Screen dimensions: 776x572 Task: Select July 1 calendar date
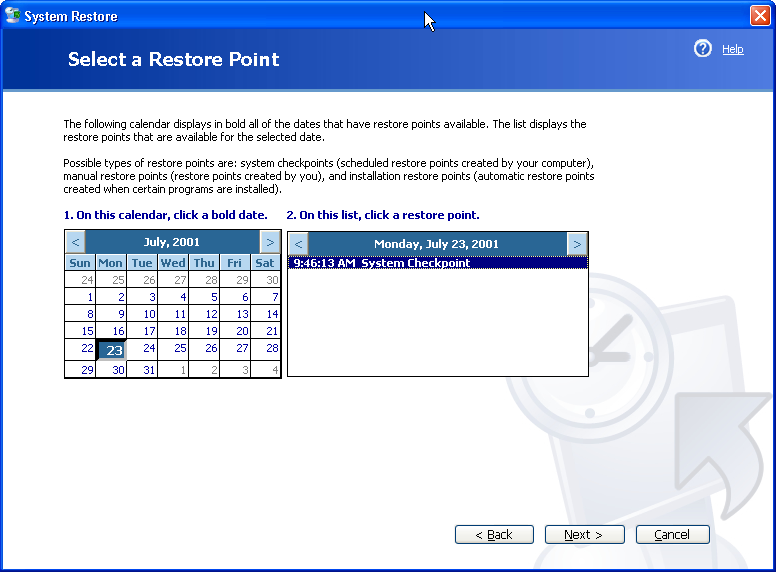click(89, 297)
